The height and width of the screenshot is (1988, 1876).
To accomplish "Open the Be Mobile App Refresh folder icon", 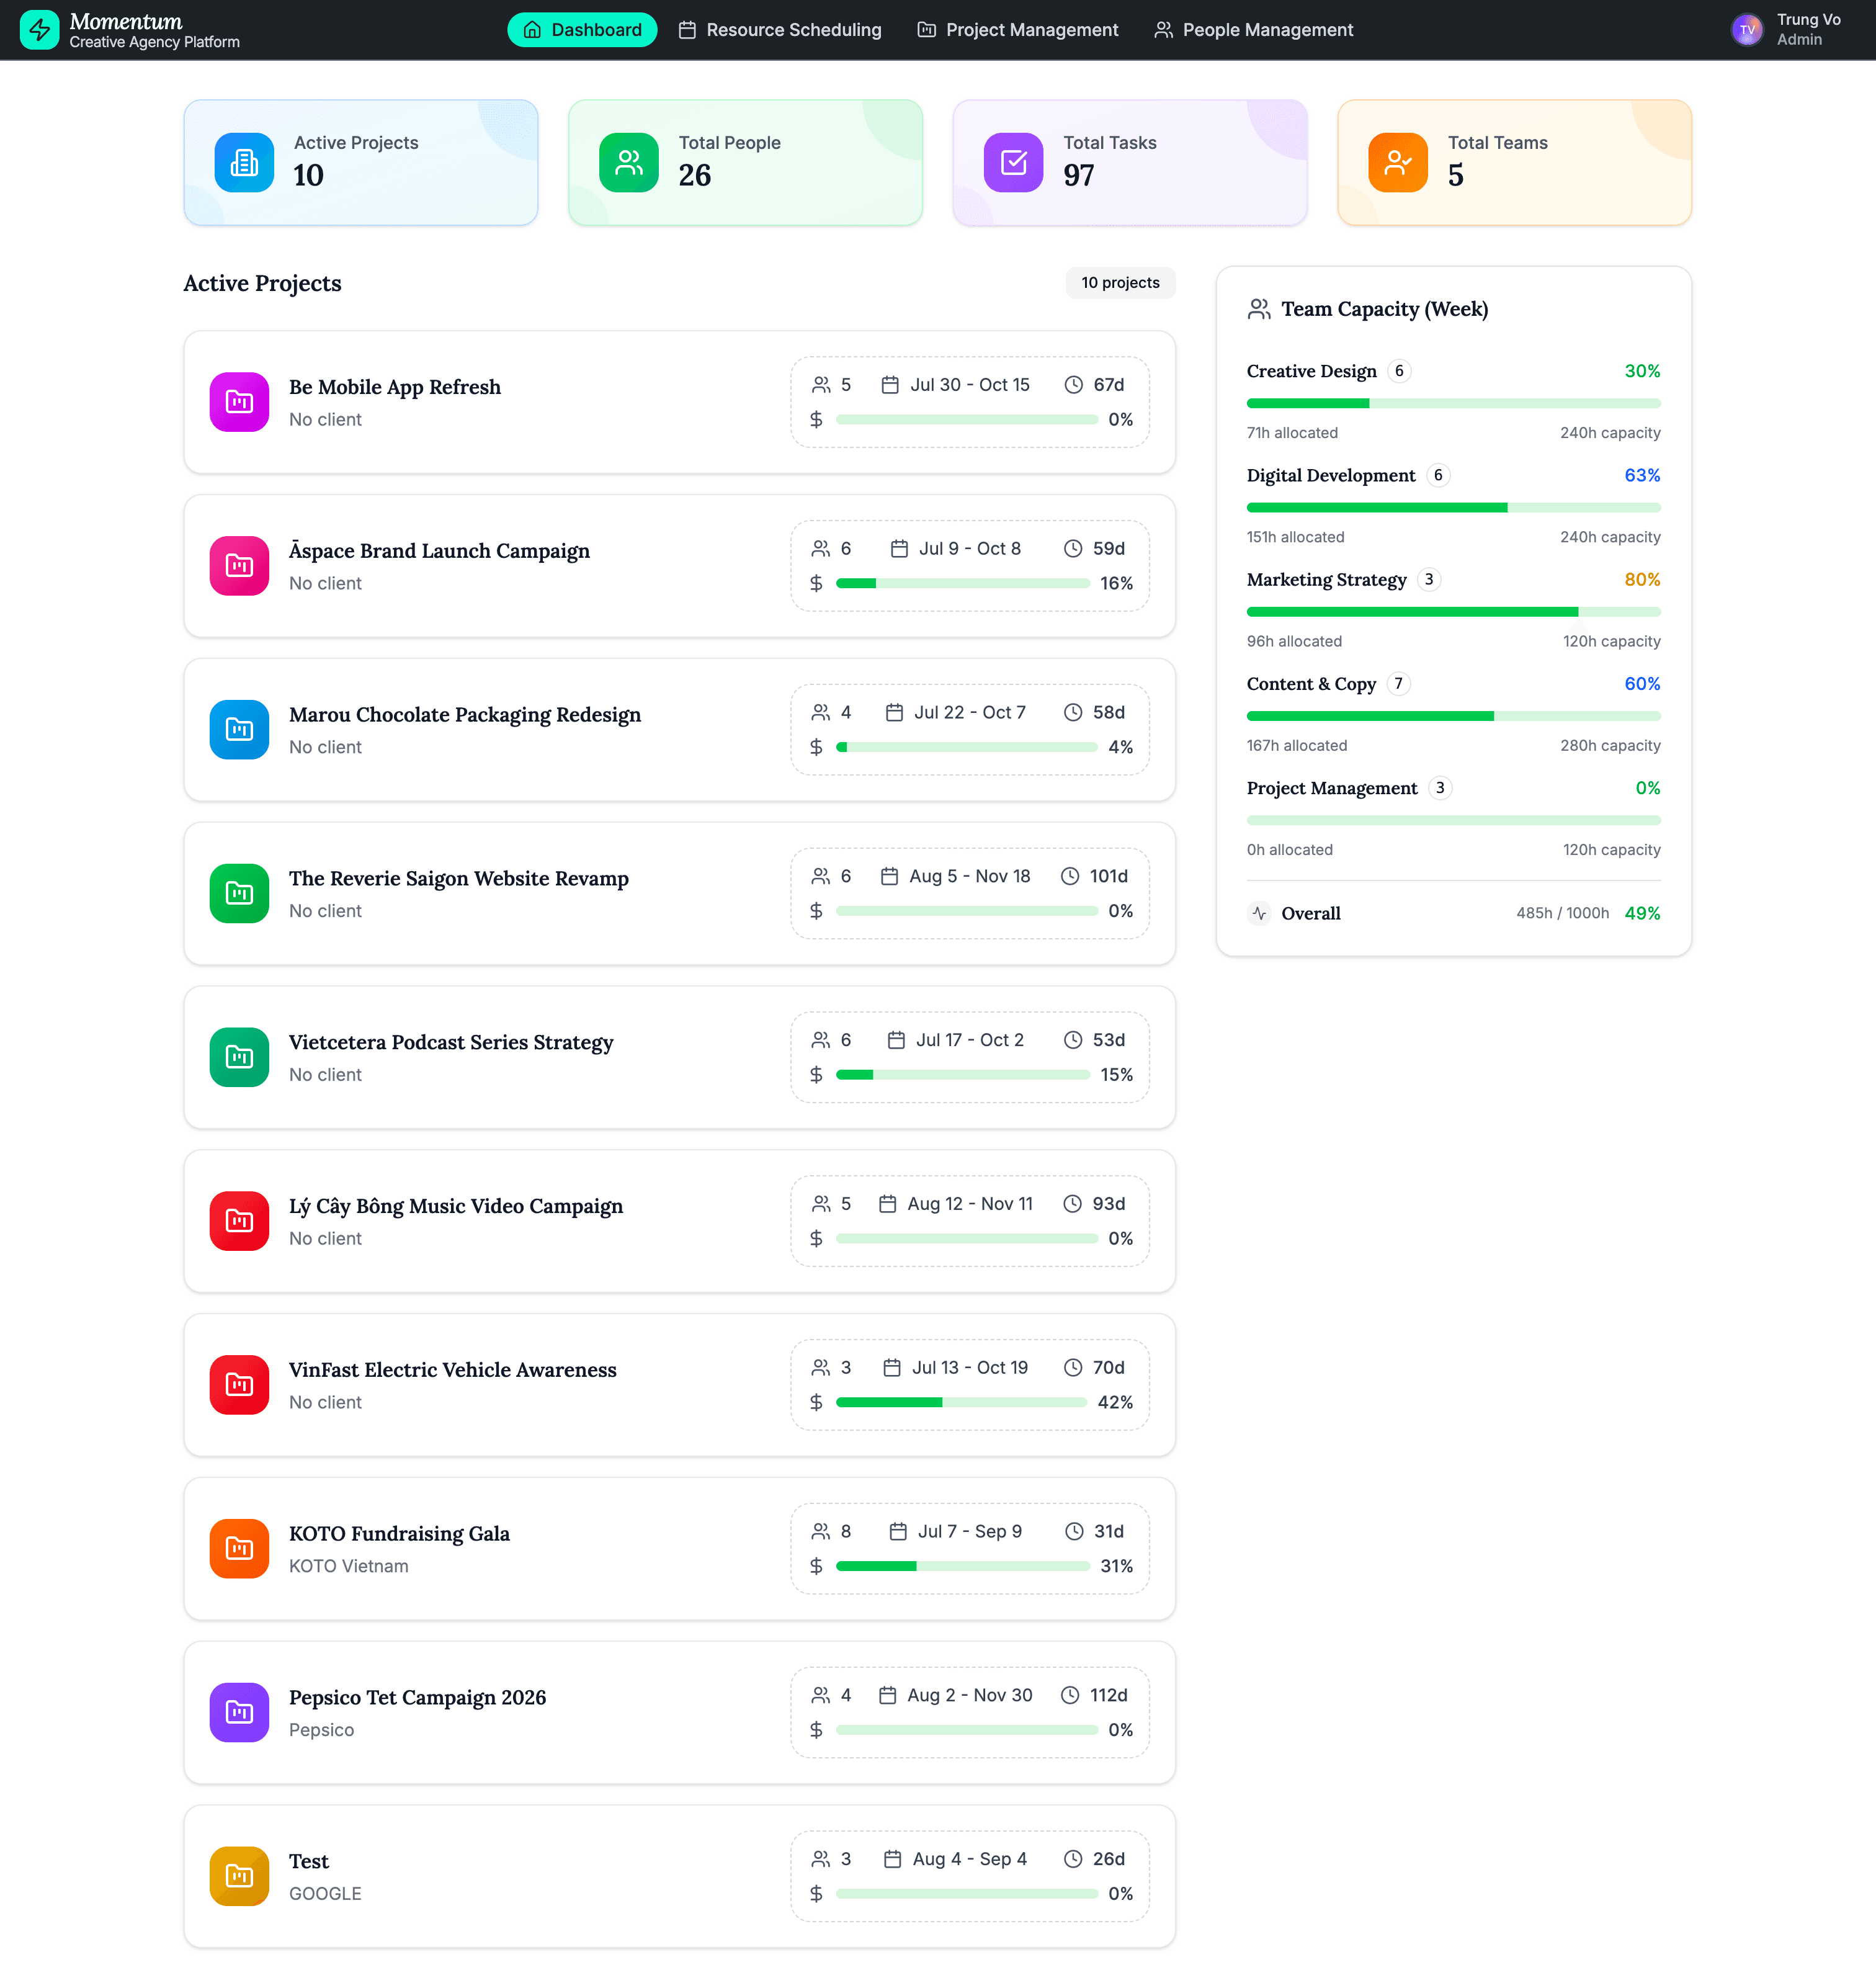I will (x=239, y=402).
